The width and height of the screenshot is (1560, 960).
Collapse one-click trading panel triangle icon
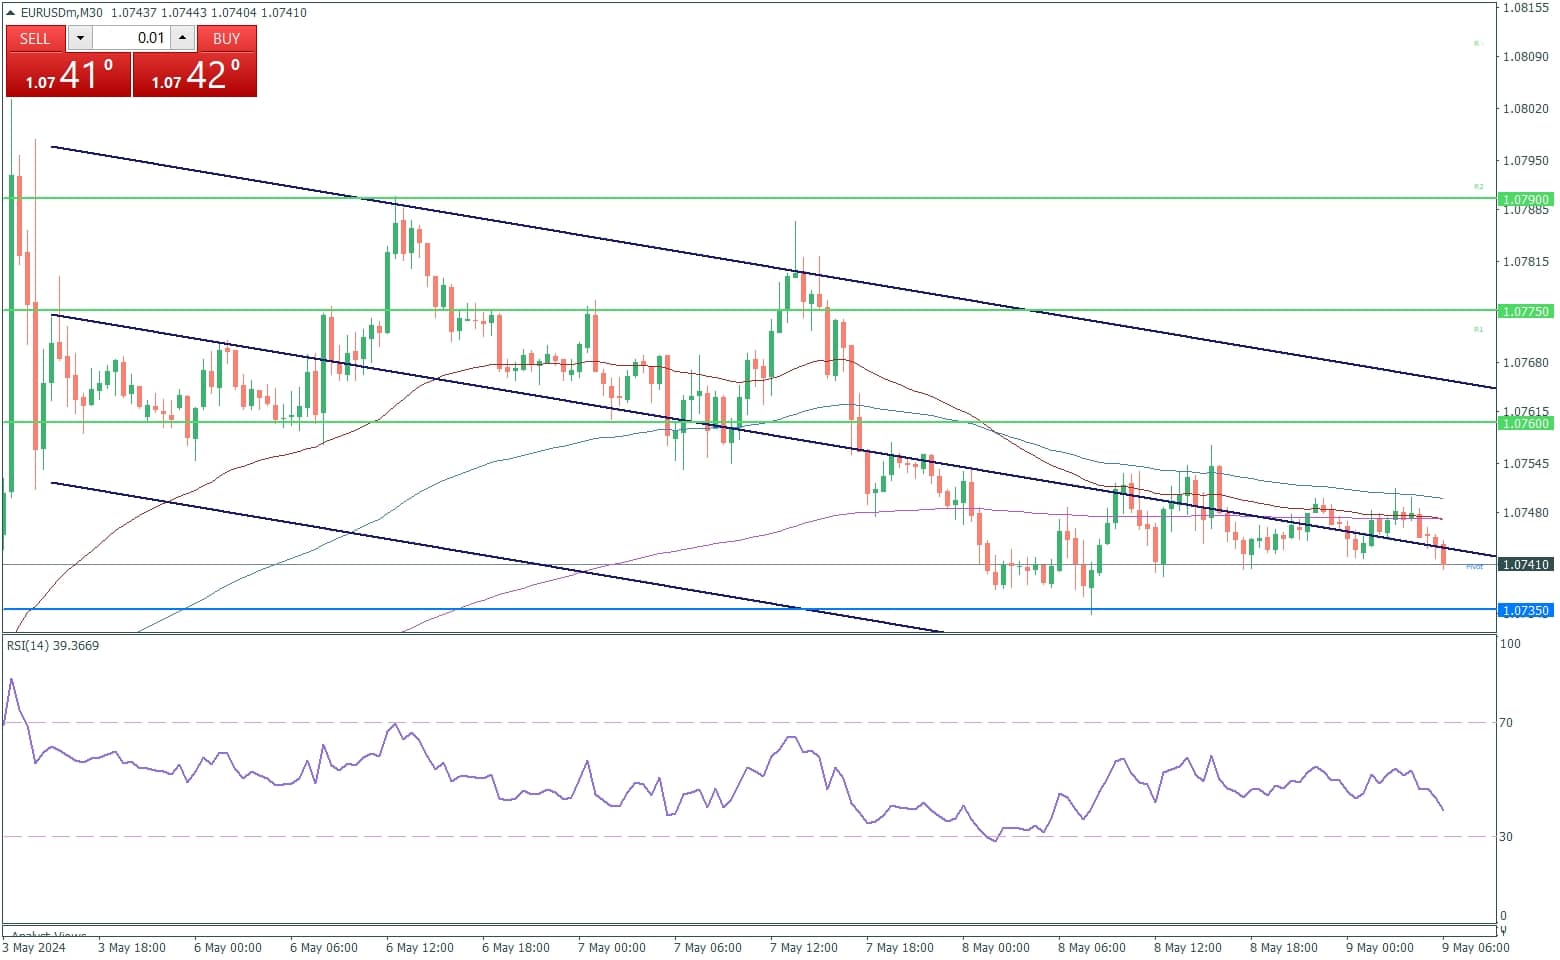coord(11,13)
